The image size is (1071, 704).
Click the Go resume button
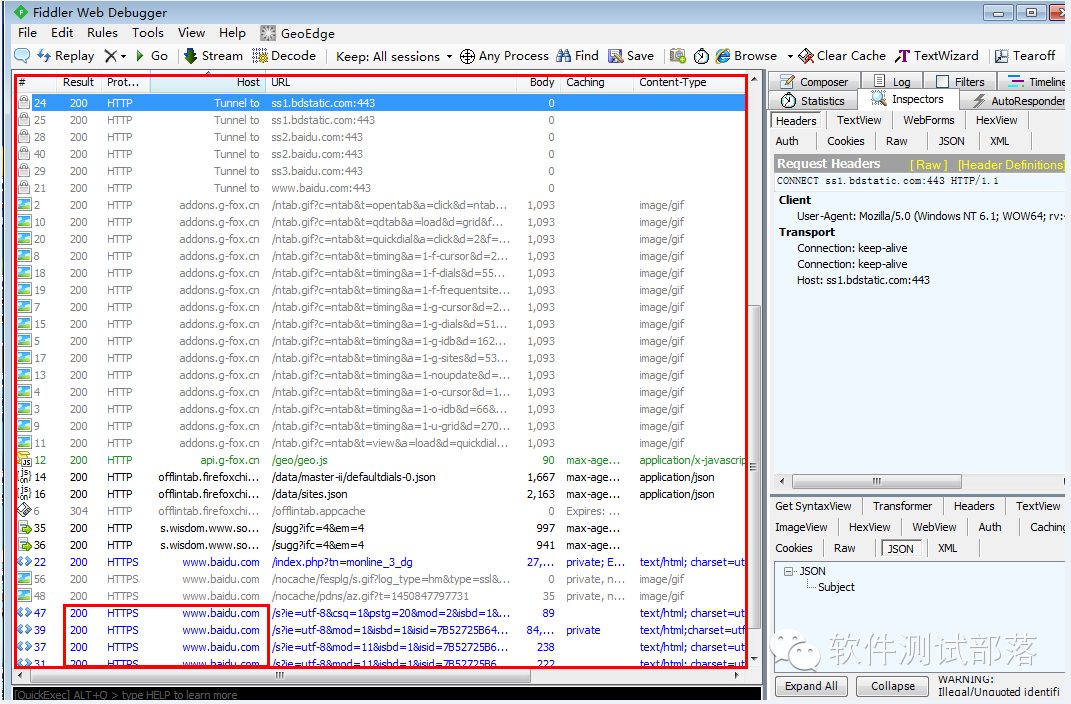click(x=152, y=56)
